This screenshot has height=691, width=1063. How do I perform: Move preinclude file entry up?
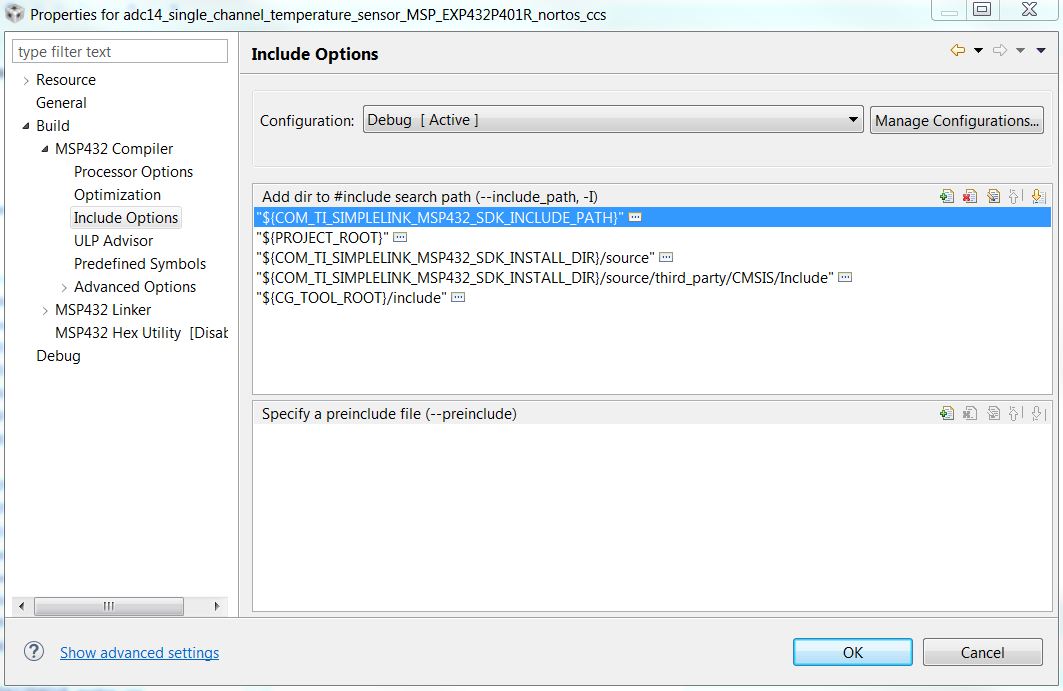pyautogui.click(x=1014, y=413)
